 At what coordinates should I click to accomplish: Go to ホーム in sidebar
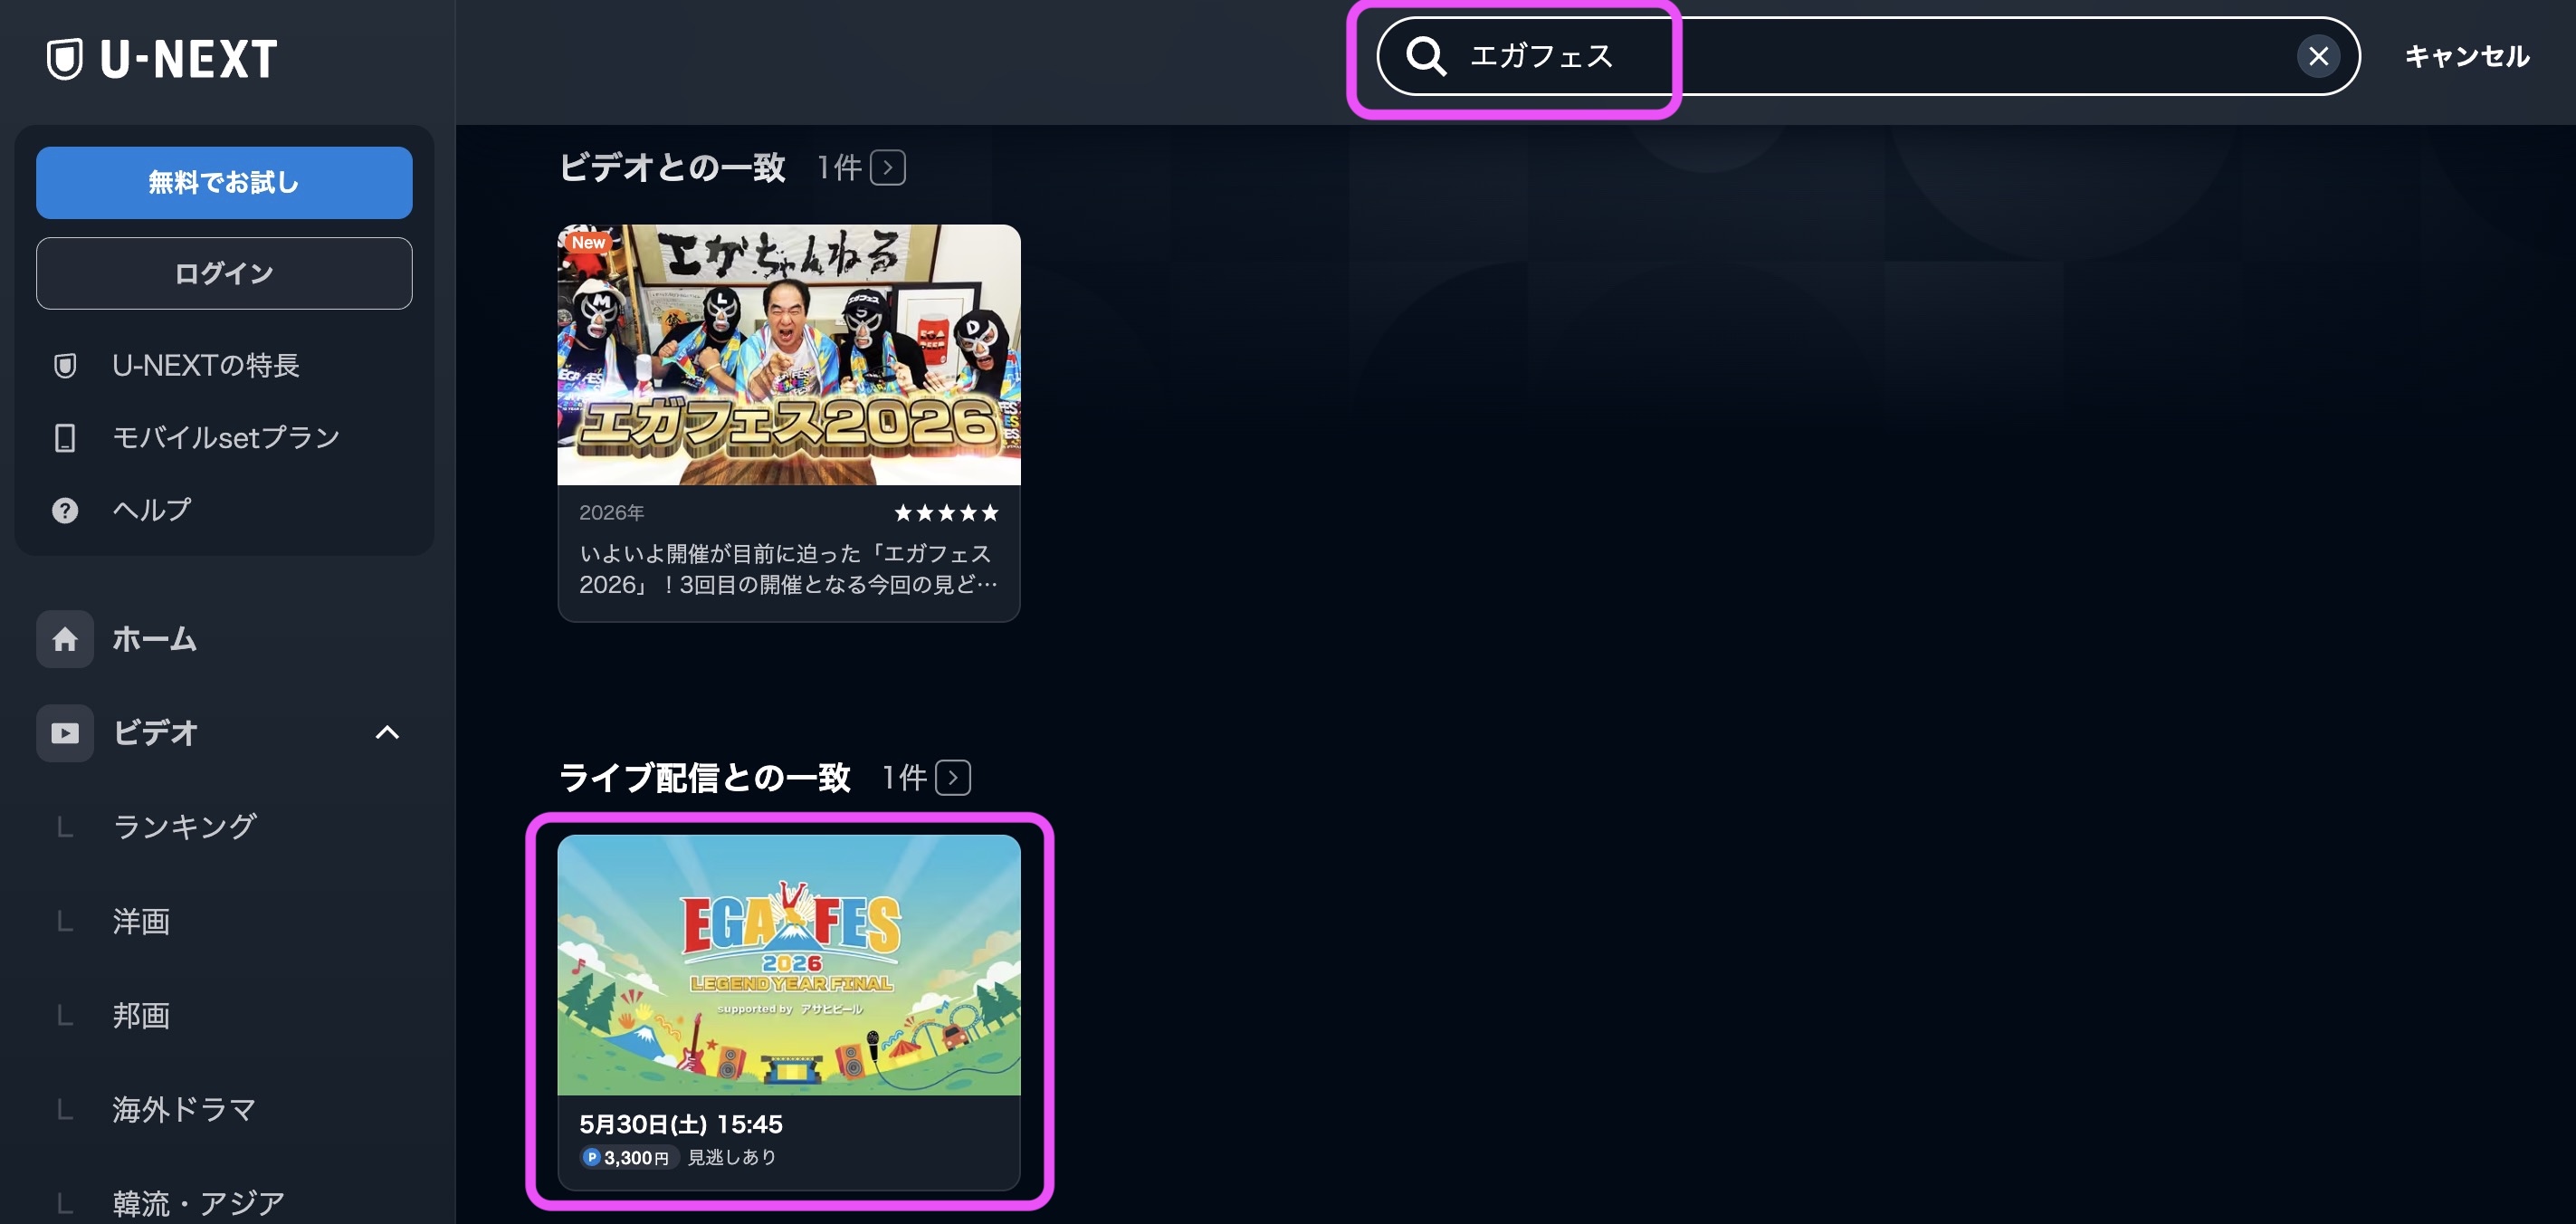click(x=154, y=639)
